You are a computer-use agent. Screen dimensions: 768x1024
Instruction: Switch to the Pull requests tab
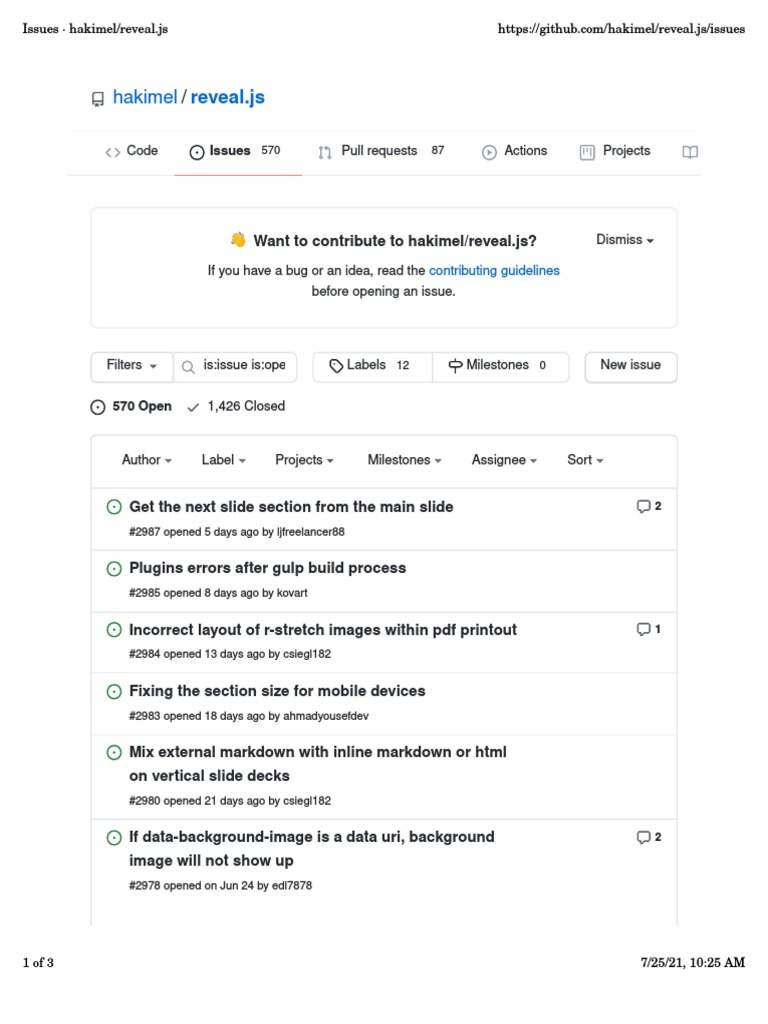coord(379,151)
